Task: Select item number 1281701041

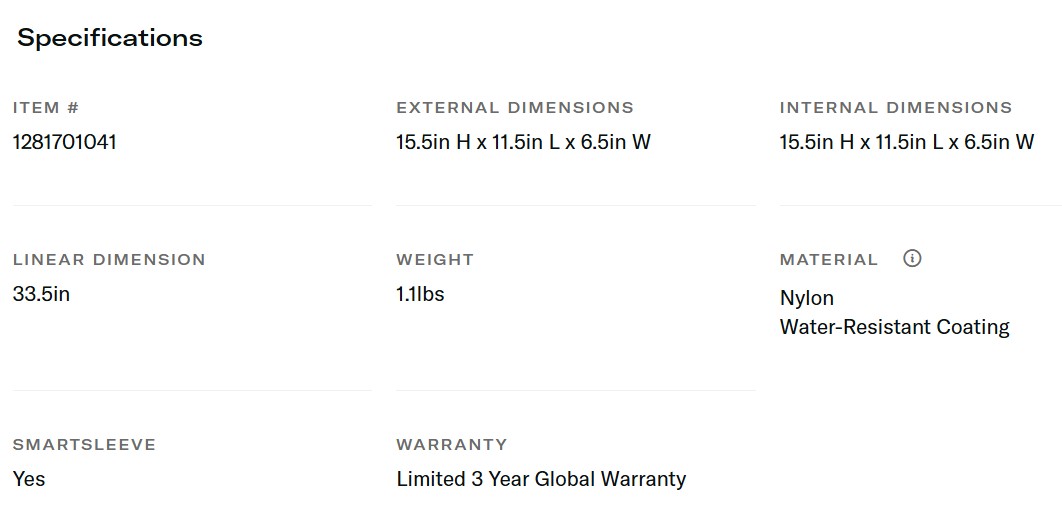Action: click(x=65, y=142)
